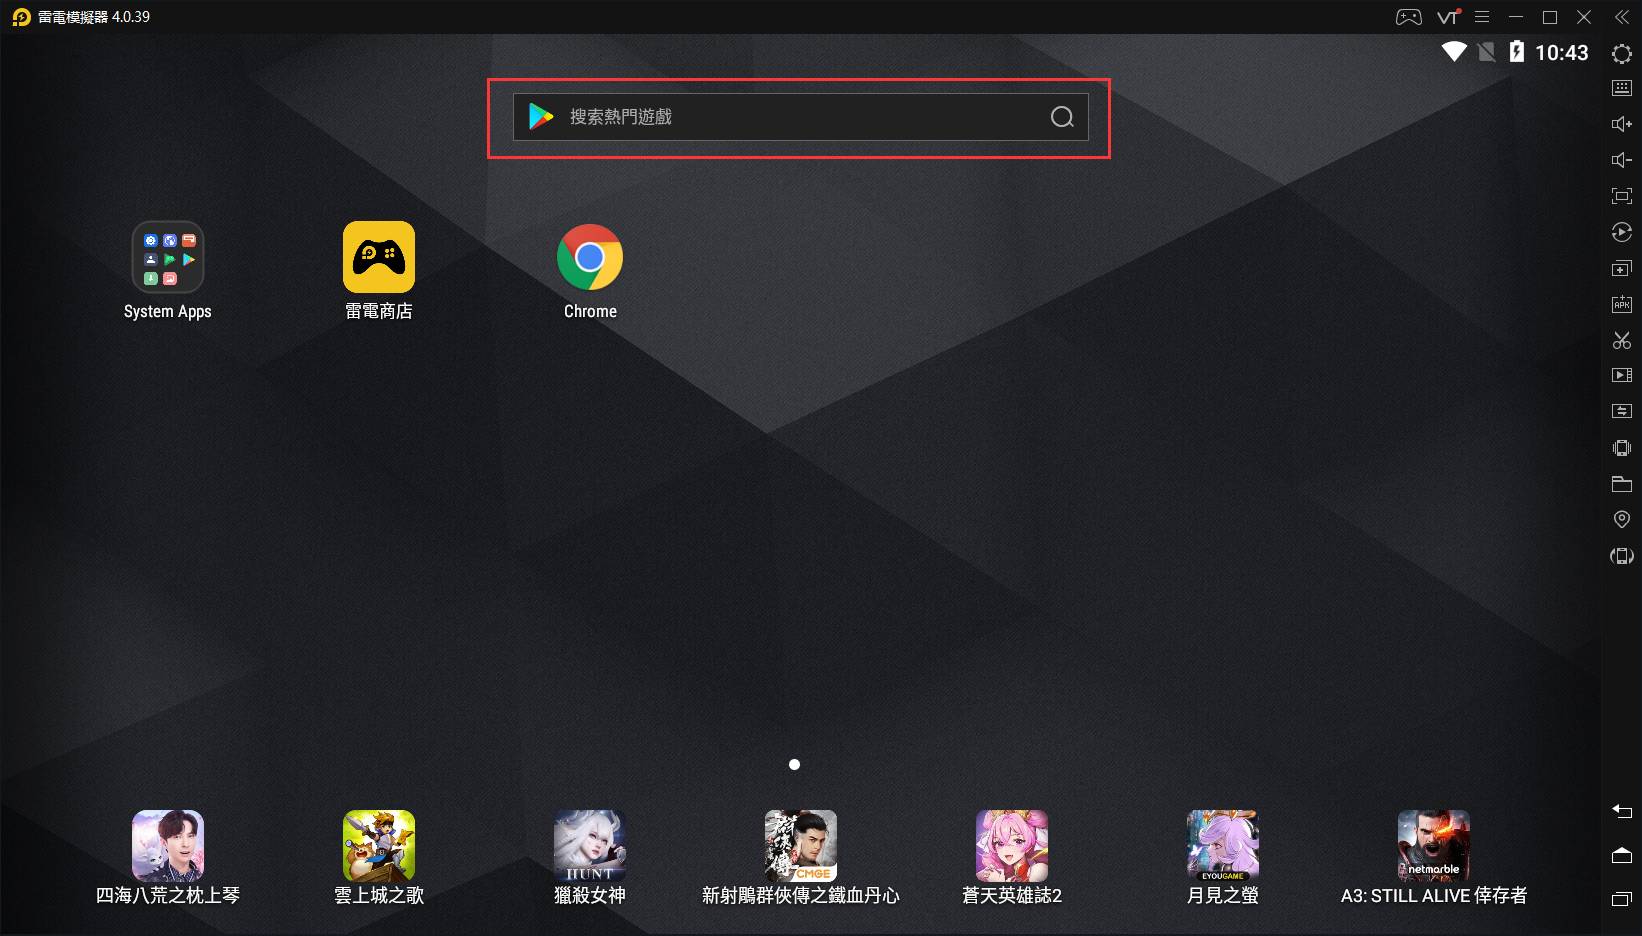
Task: Toggle screen rotation in the sidebar
Action: click(x=1621, y=556)
